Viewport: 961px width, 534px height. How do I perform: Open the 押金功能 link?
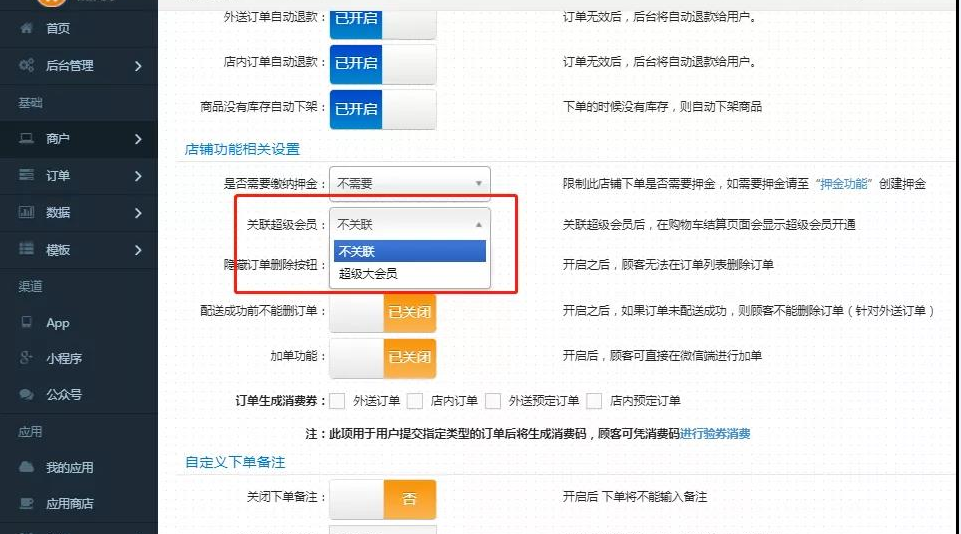click(843, 184)
